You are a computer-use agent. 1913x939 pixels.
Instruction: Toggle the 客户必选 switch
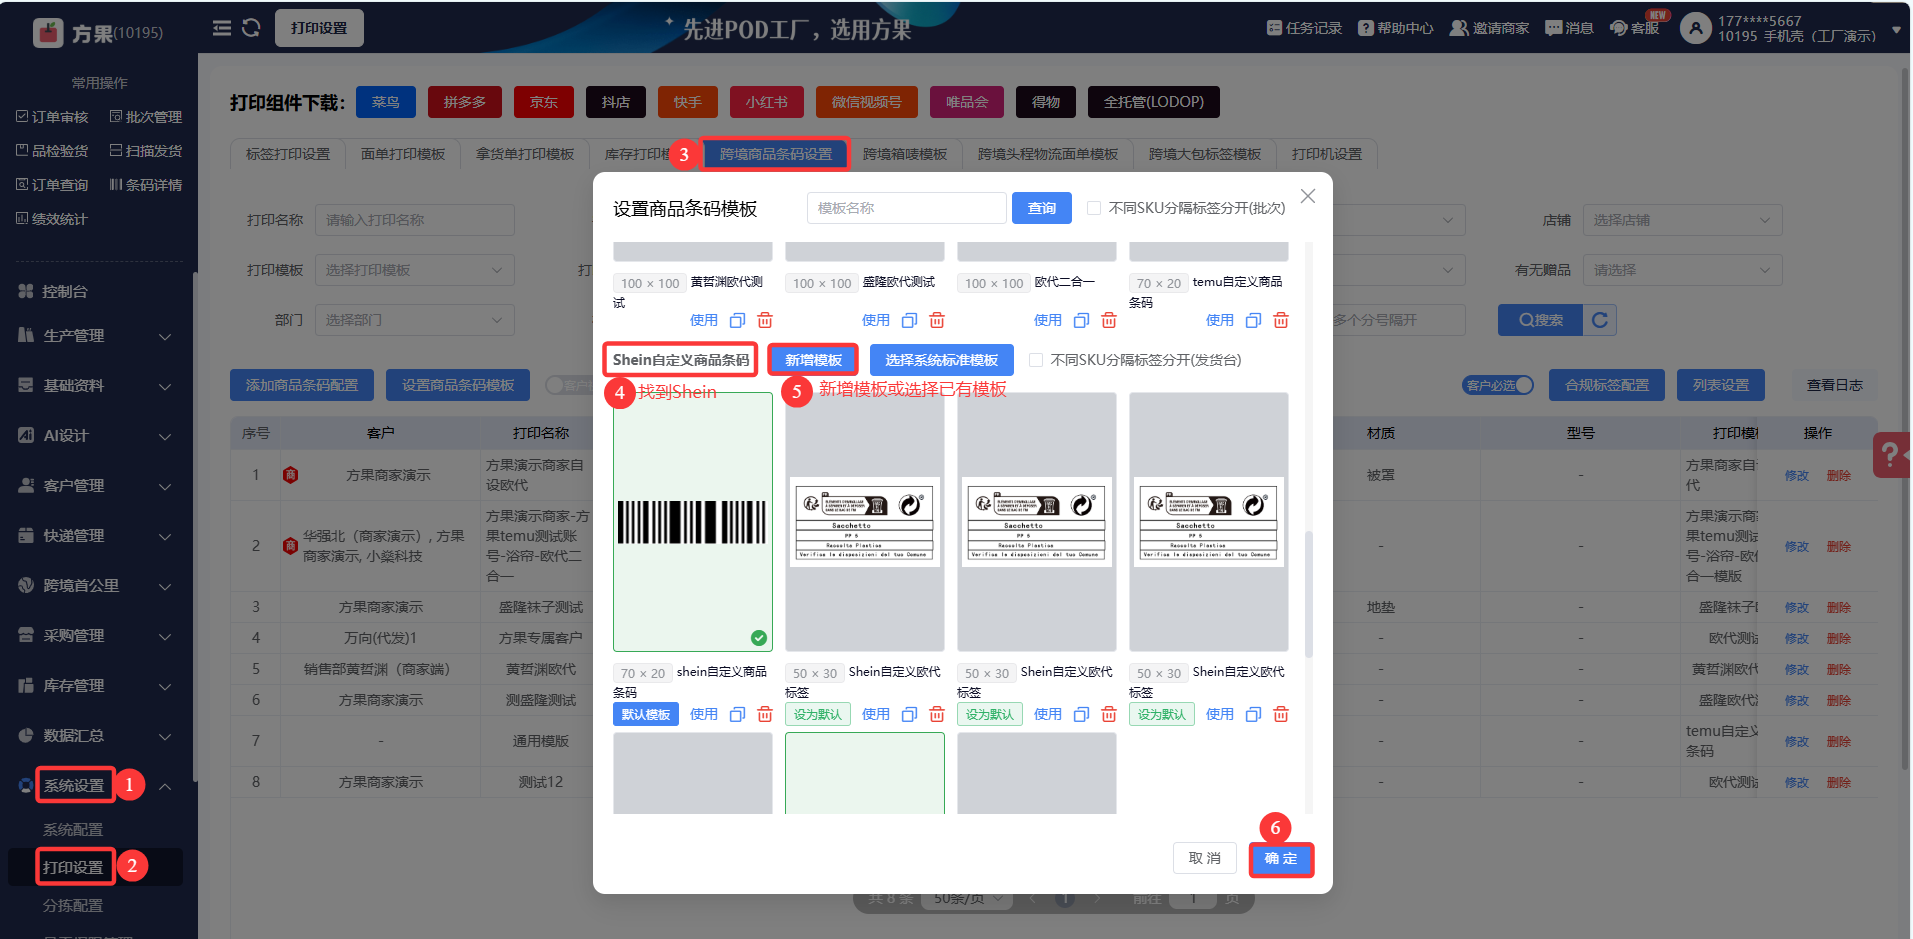1498,385
